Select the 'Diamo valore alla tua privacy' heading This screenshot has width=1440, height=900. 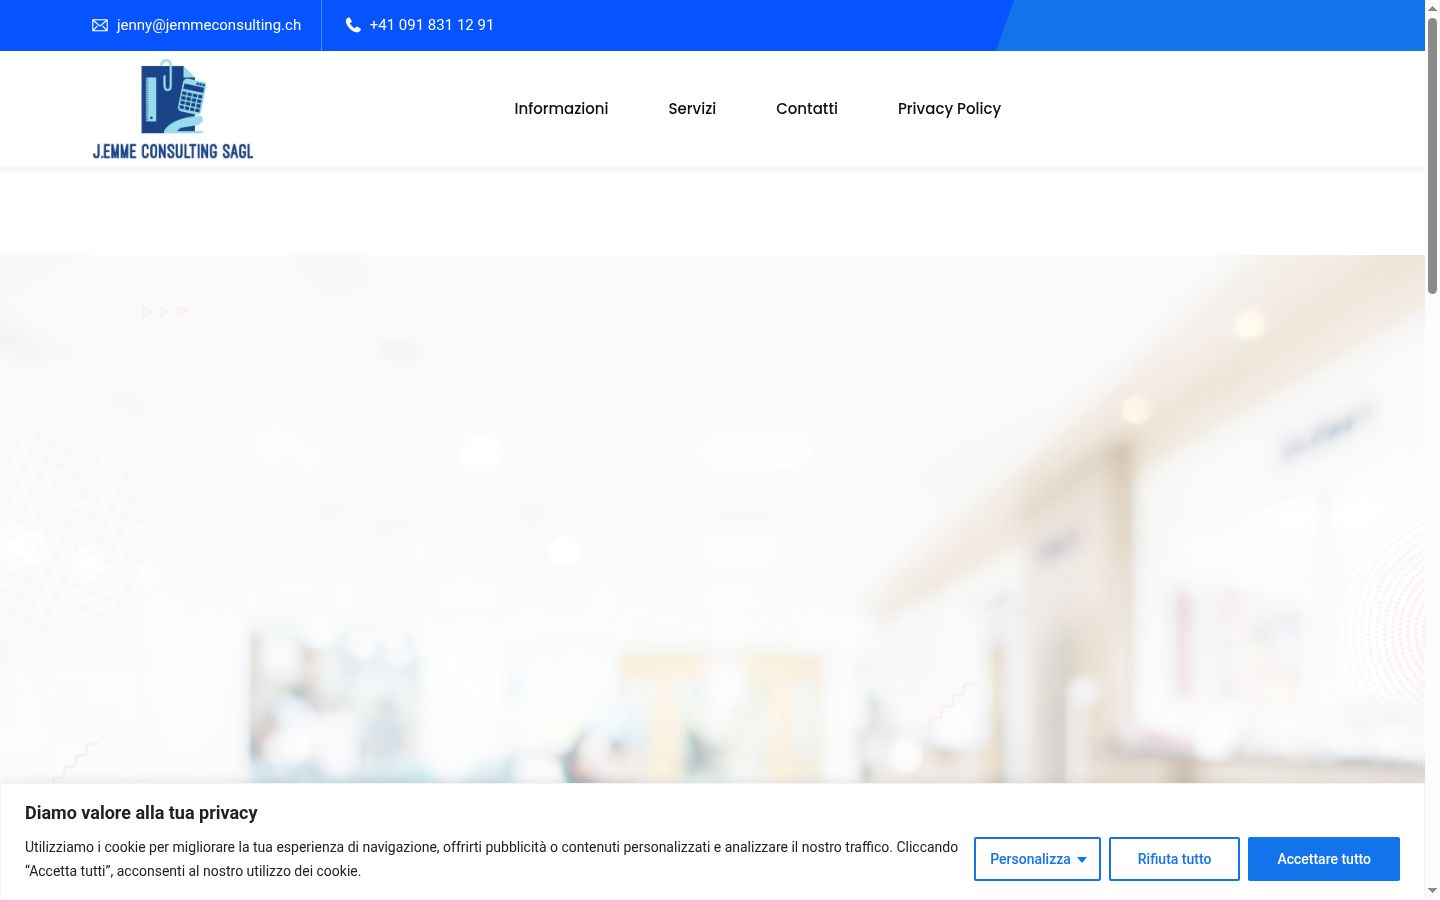pos(141,813)
